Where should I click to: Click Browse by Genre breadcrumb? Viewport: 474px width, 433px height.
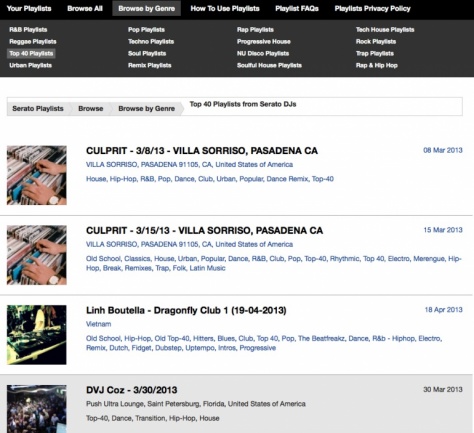pos(147,109)
